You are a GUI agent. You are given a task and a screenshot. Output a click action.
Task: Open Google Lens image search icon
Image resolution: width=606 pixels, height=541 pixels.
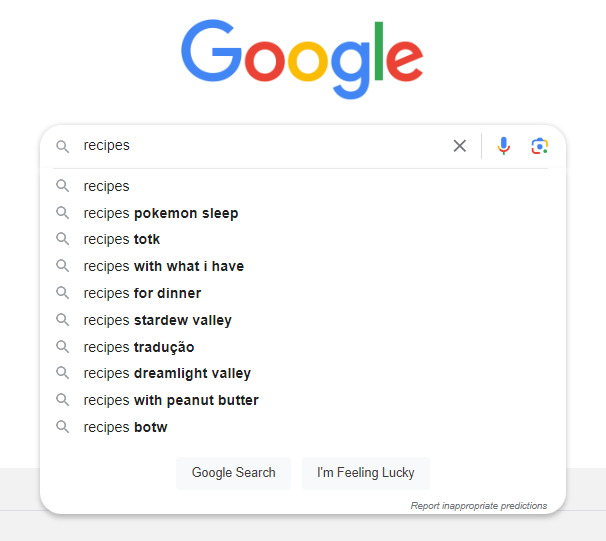540,146
